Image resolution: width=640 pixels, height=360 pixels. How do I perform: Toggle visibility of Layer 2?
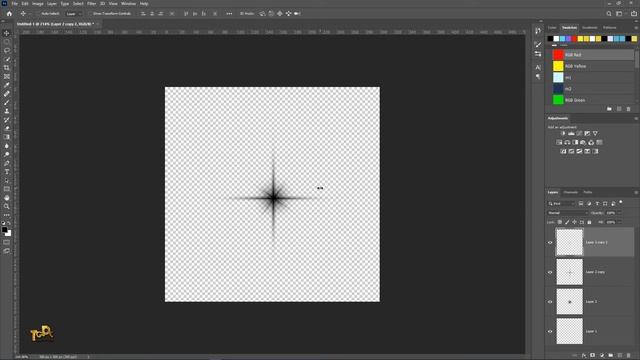coord(550,302)
